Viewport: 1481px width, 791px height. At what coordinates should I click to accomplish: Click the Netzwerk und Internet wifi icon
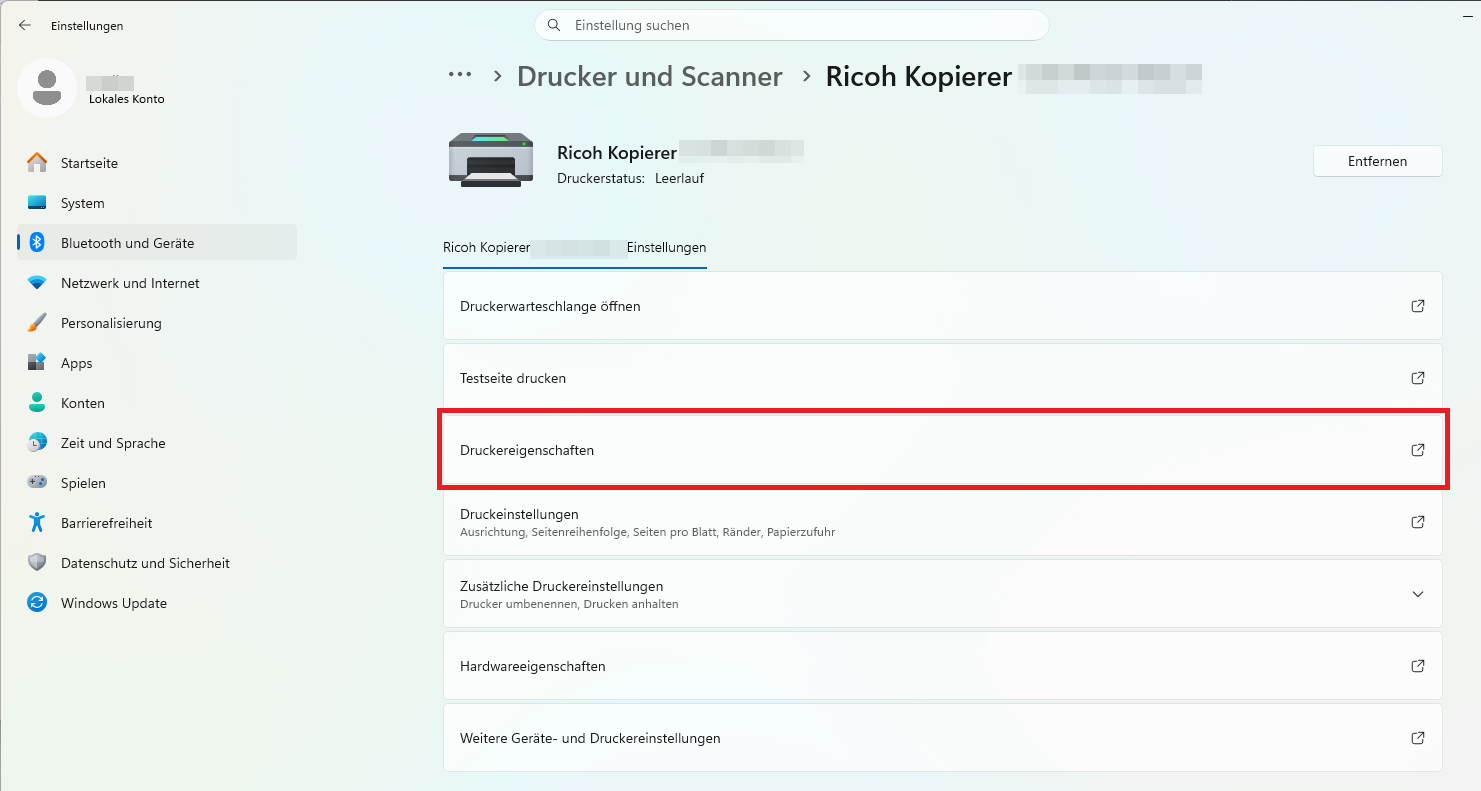pyautogui.click(x=37, y=283)
